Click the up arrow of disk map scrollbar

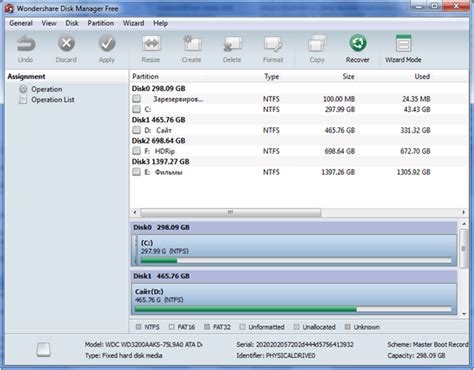pyautogui.click(x=464, y=224)
